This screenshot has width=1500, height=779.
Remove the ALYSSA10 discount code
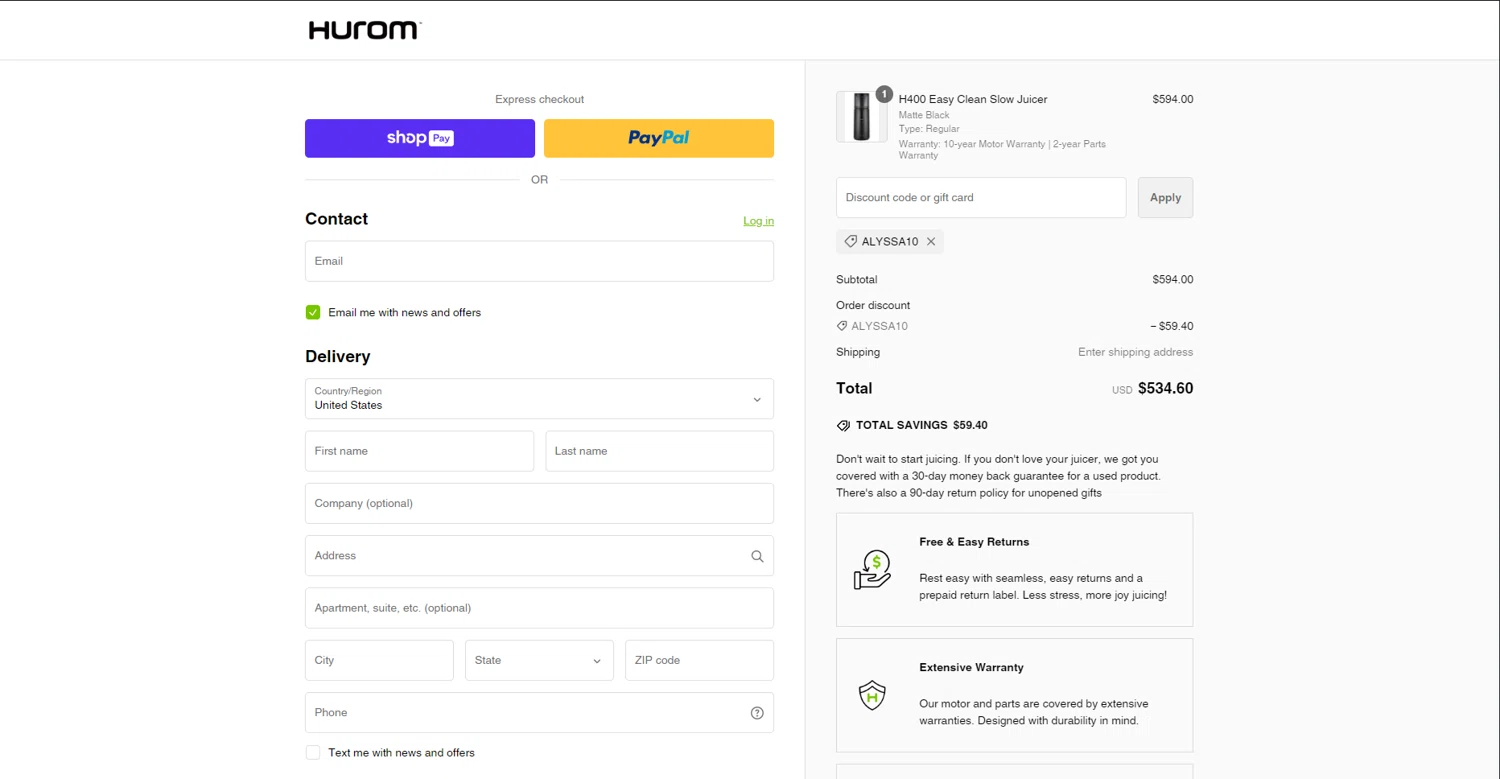tap(931, 242)
